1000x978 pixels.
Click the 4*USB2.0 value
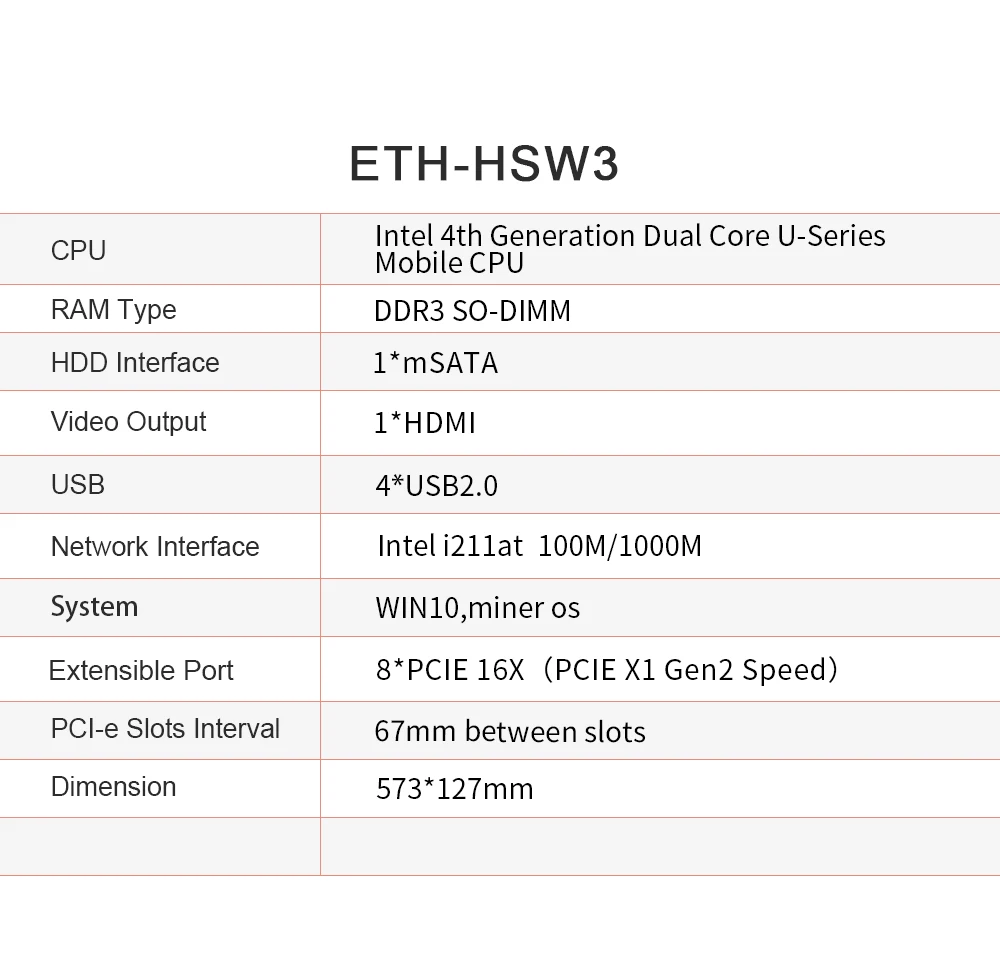coord(436,486)
